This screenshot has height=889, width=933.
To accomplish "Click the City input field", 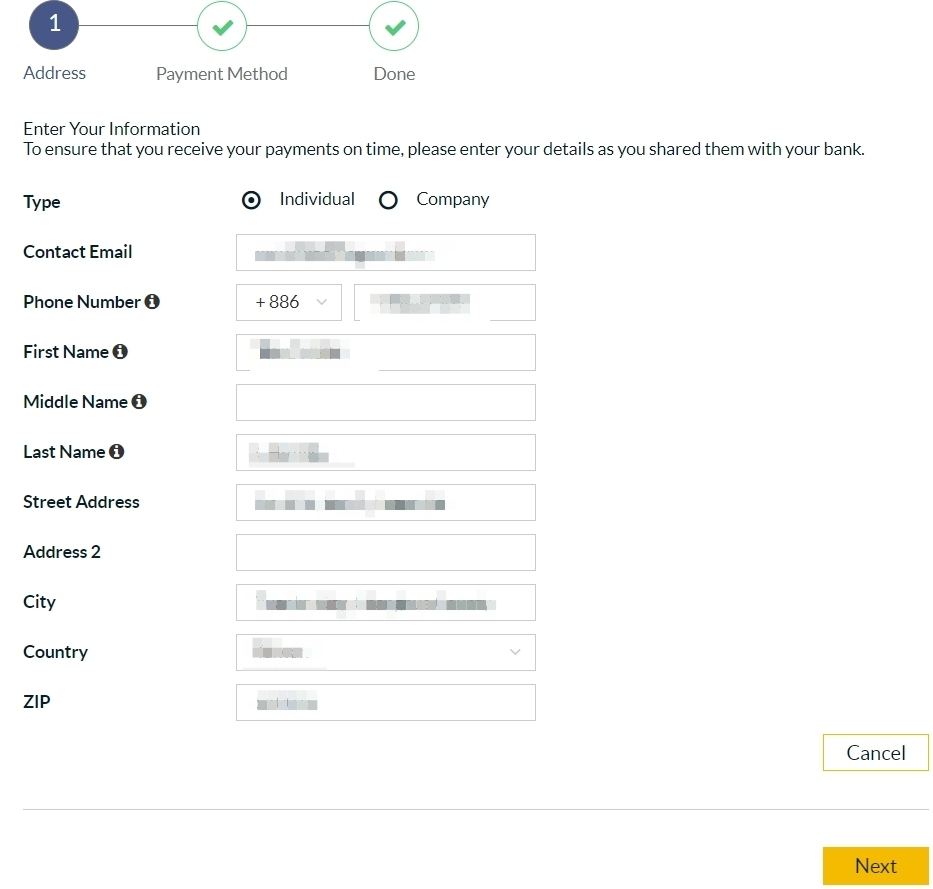I will pyautogui.click(x=386, y=602).
